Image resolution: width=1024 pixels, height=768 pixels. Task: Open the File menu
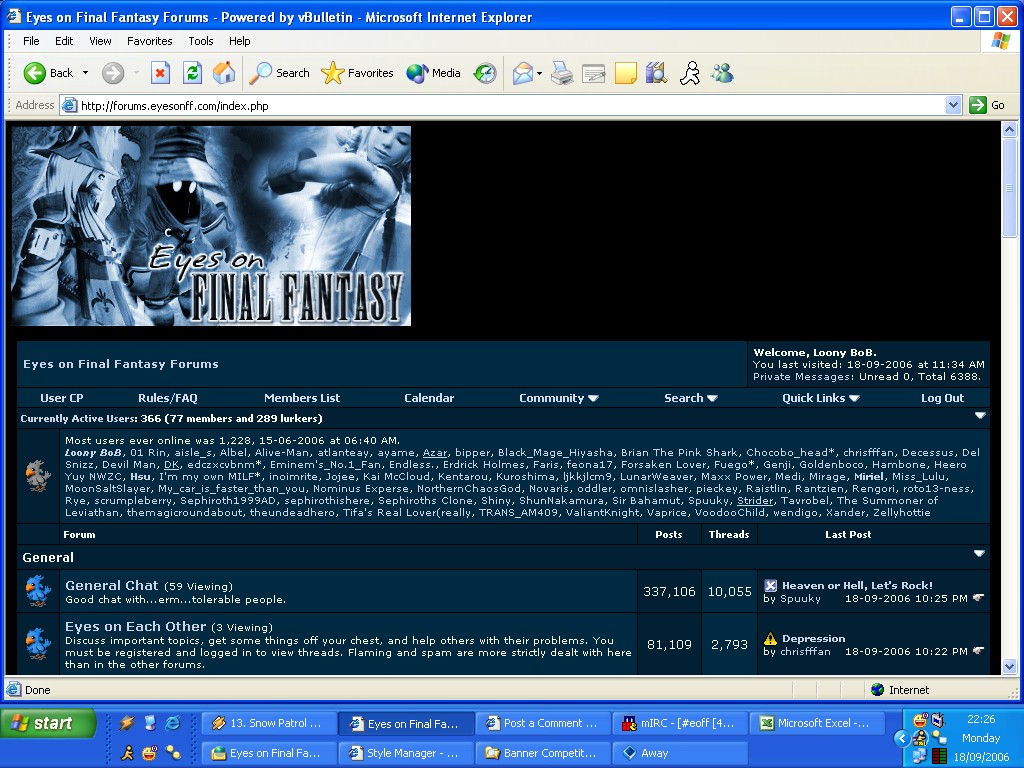tap(31, 40)
